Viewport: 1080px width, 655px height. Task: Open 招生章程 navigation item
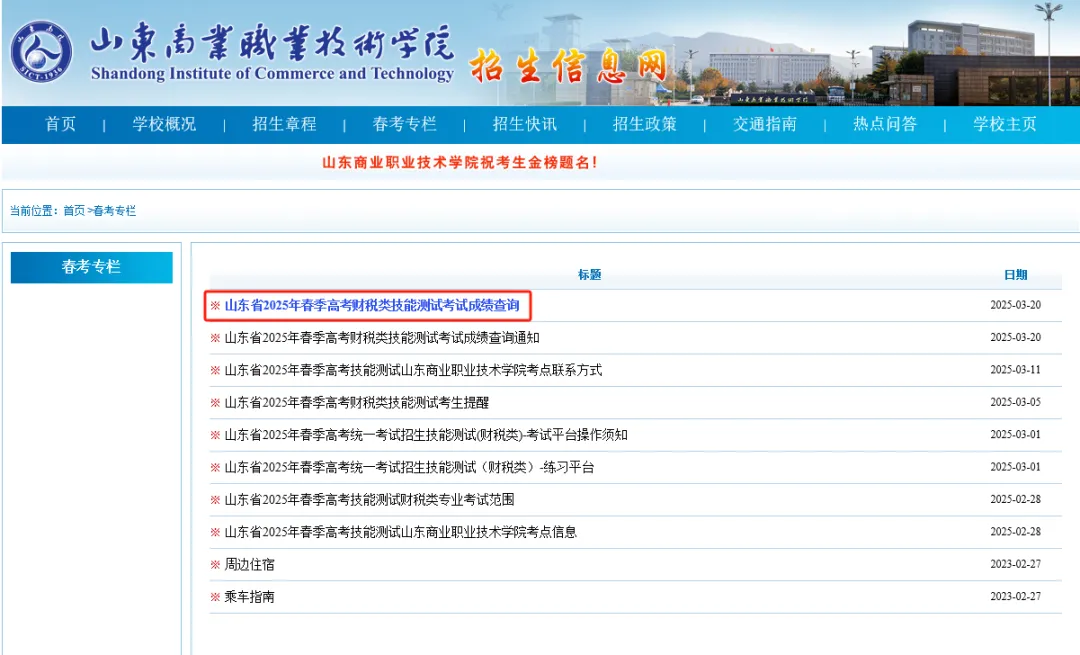[x=284, y=125]
